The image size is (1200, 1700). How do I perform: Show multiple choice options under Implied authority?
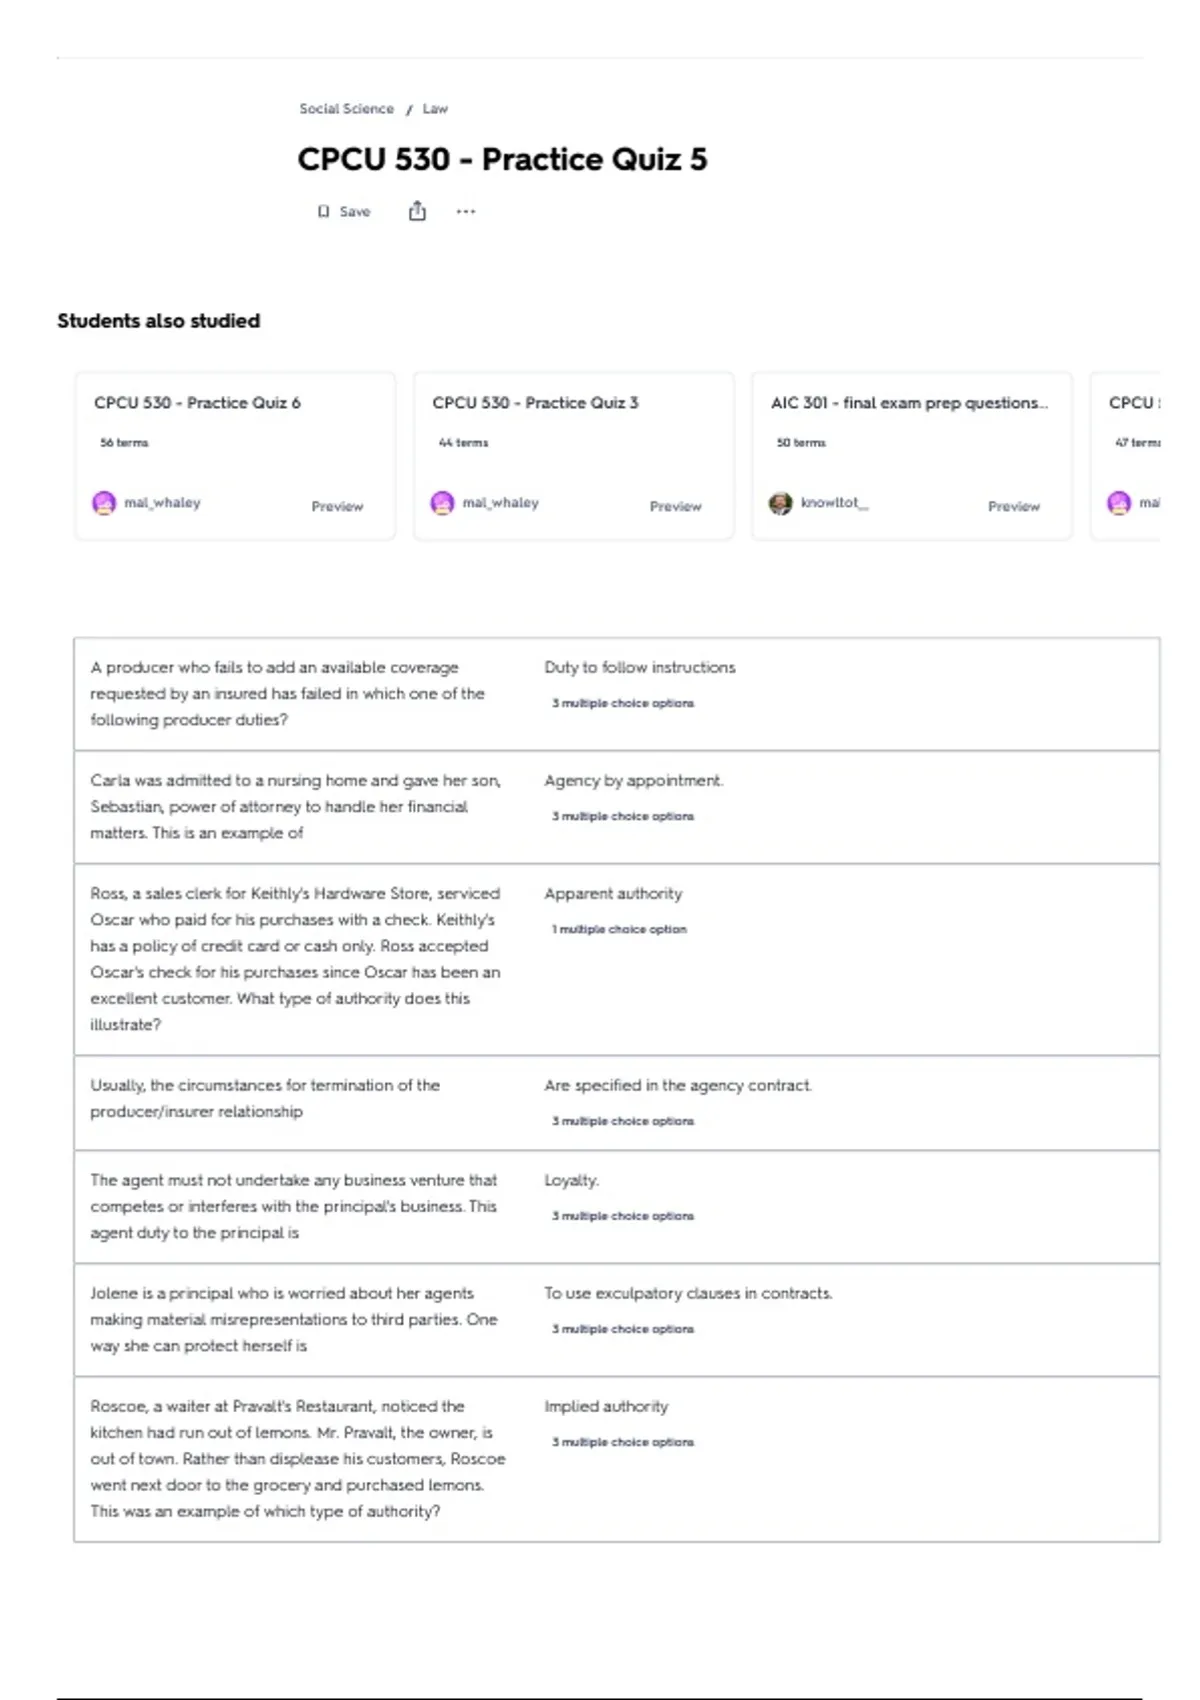[622, 1443]
